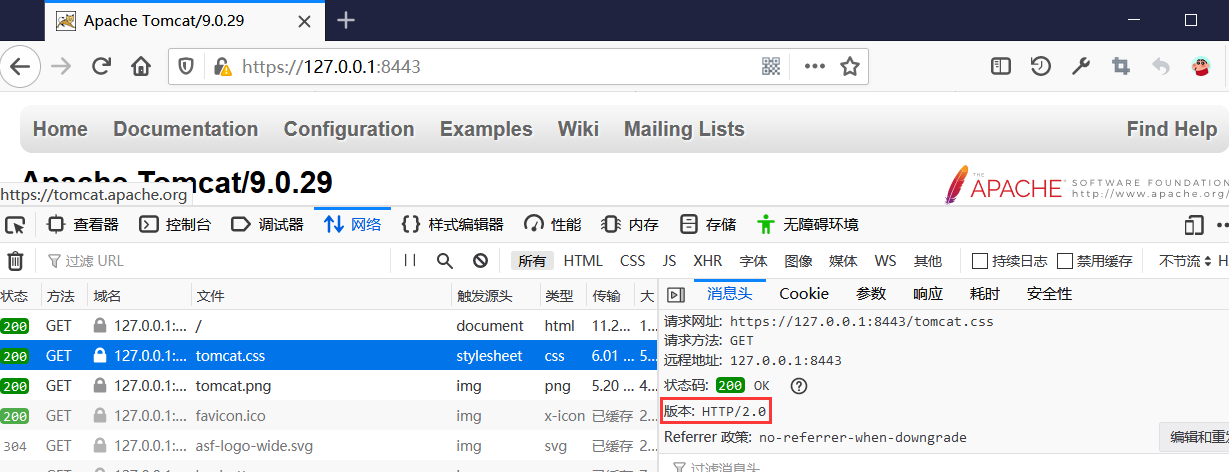This screenshot has width=1229, height=472.
Task: Show site security warning padlock info
Action: click(223, 67)
